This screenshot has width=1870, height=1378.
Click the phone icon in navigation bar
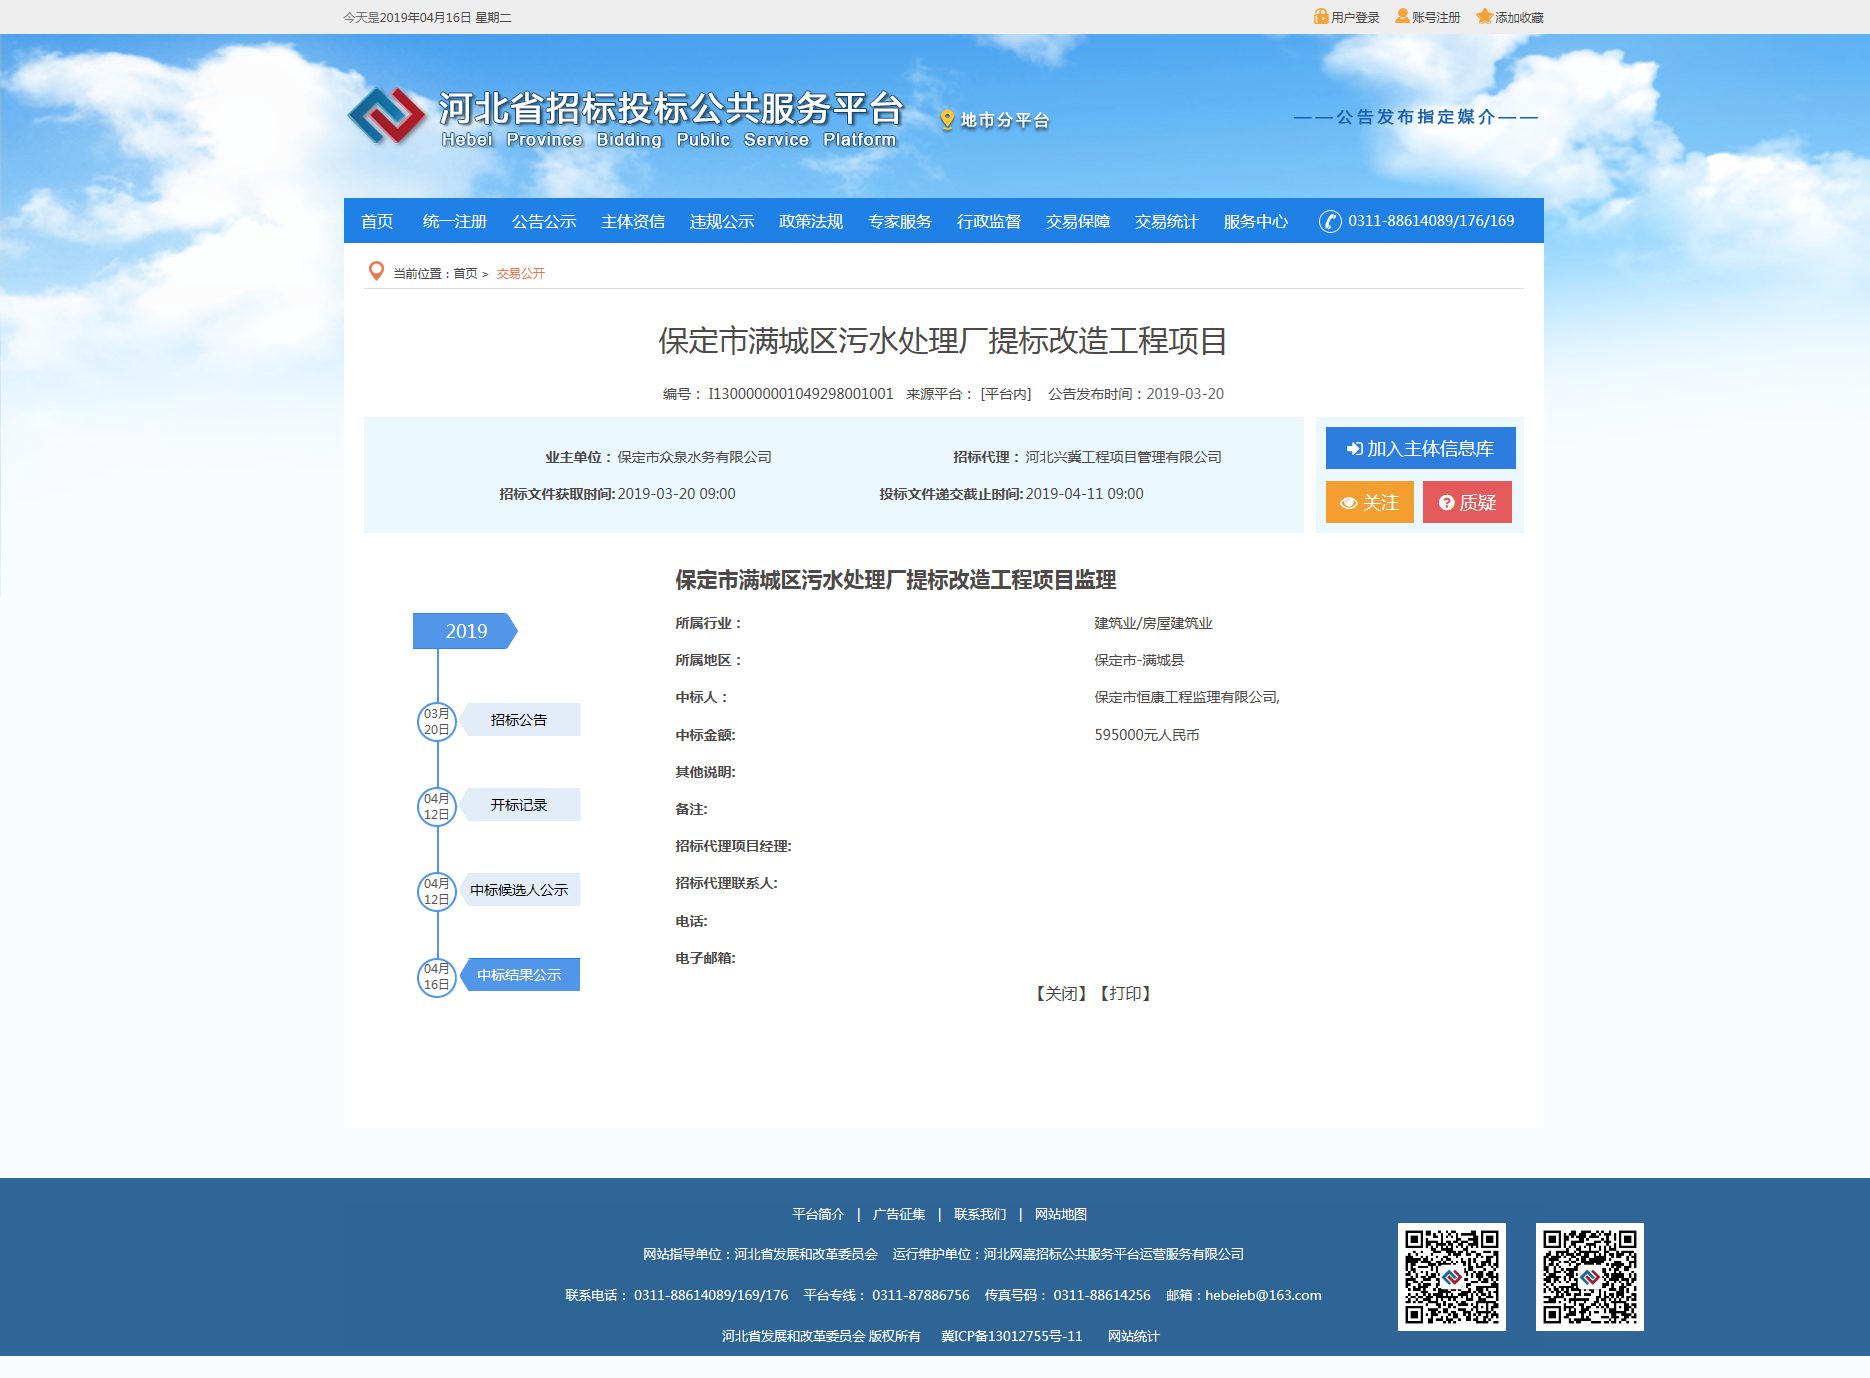coord(1330,221)
